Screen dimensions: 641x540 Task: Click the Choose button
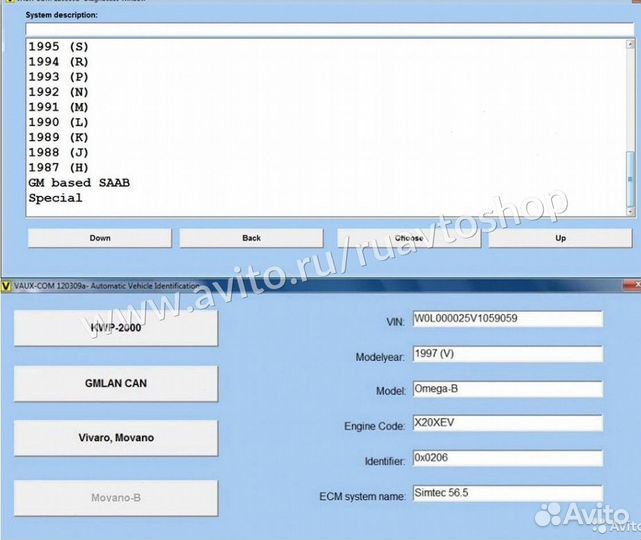coord(409,238)
